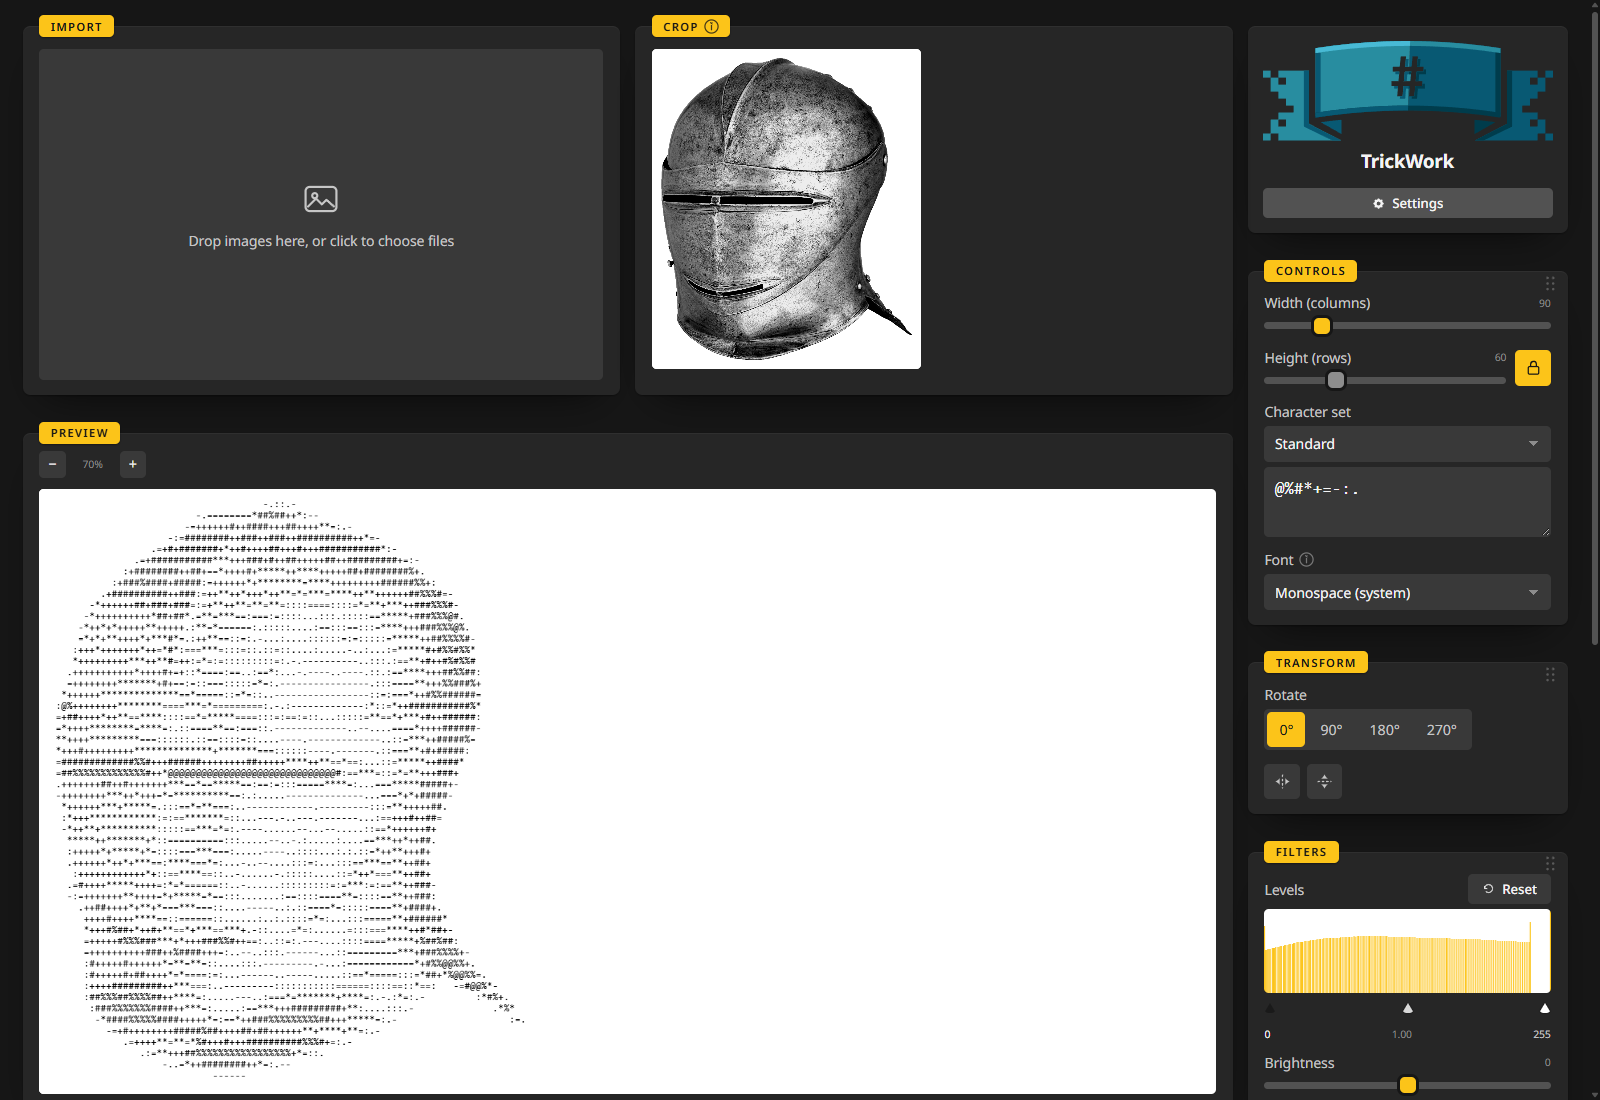Select 270° rotation
Viewport: 1600px width, 1100px height.
click(x=1441, y=730)
